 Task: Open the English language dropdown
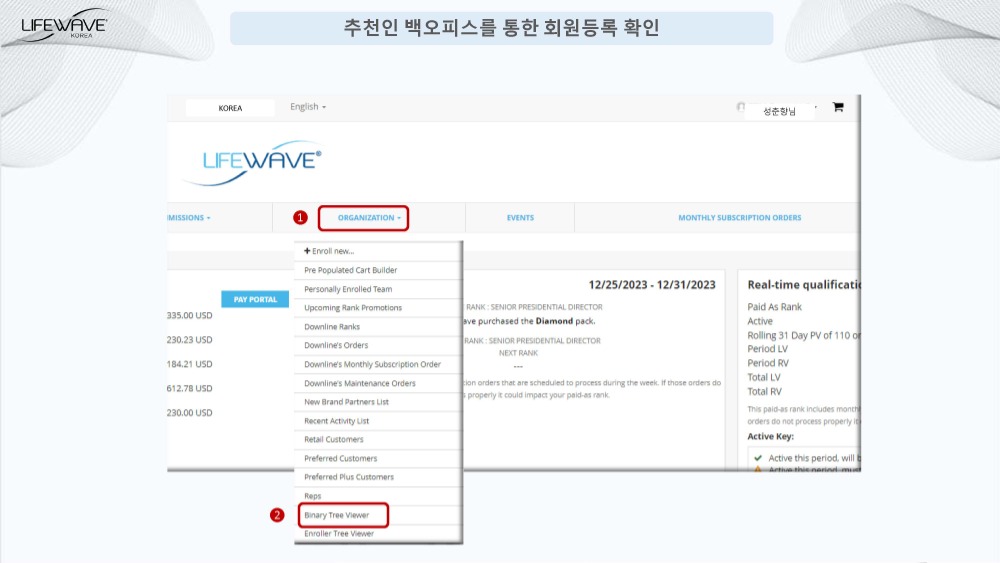click(308, 106)
